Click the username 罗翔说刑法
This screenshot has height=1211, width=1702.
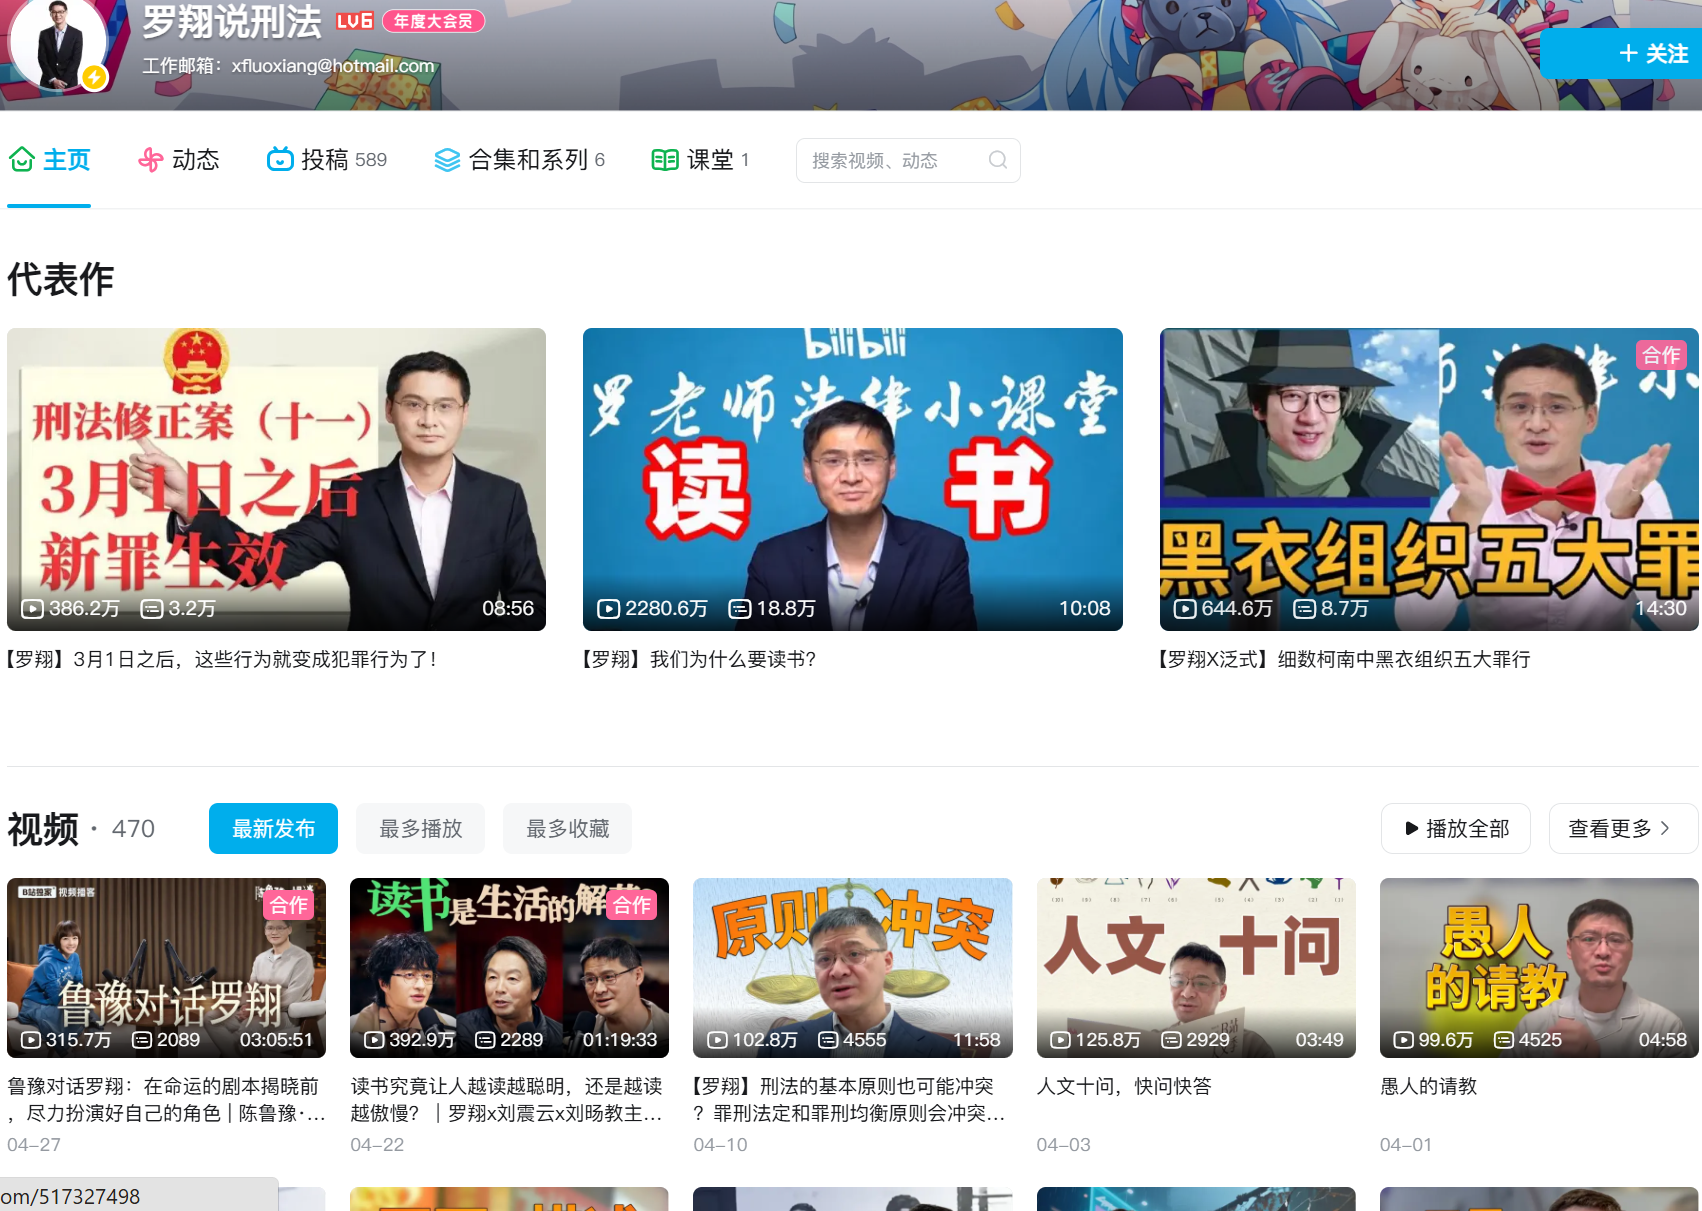click(232, 22)
